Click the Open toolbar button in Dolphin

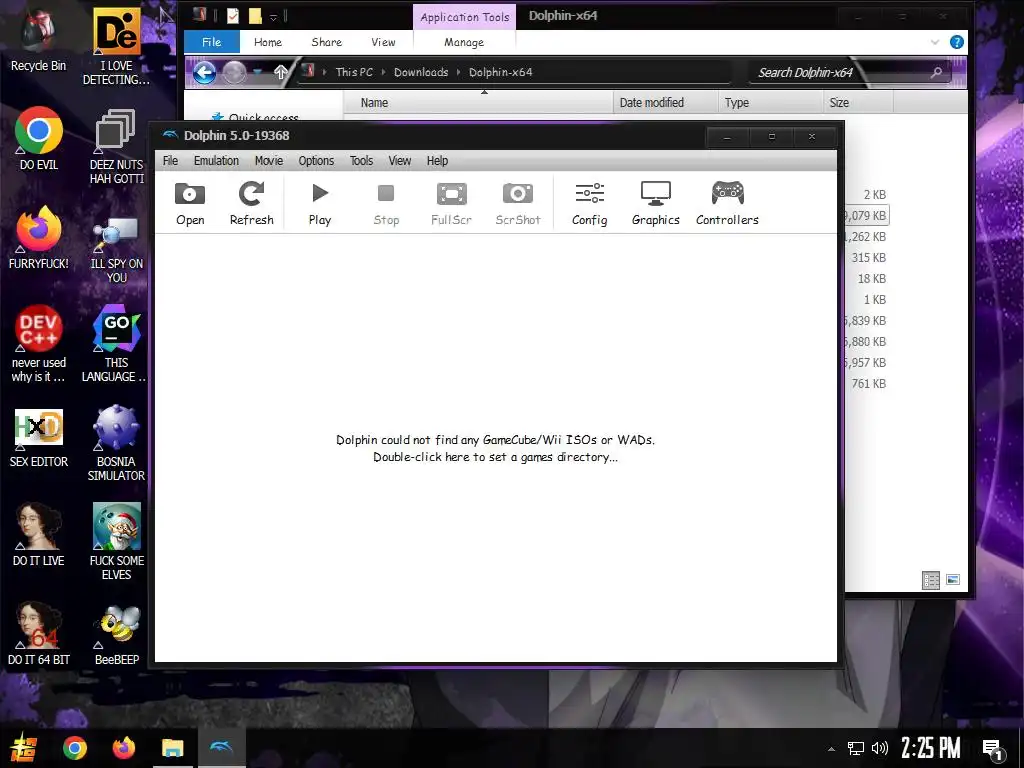(x=190, y=204)
